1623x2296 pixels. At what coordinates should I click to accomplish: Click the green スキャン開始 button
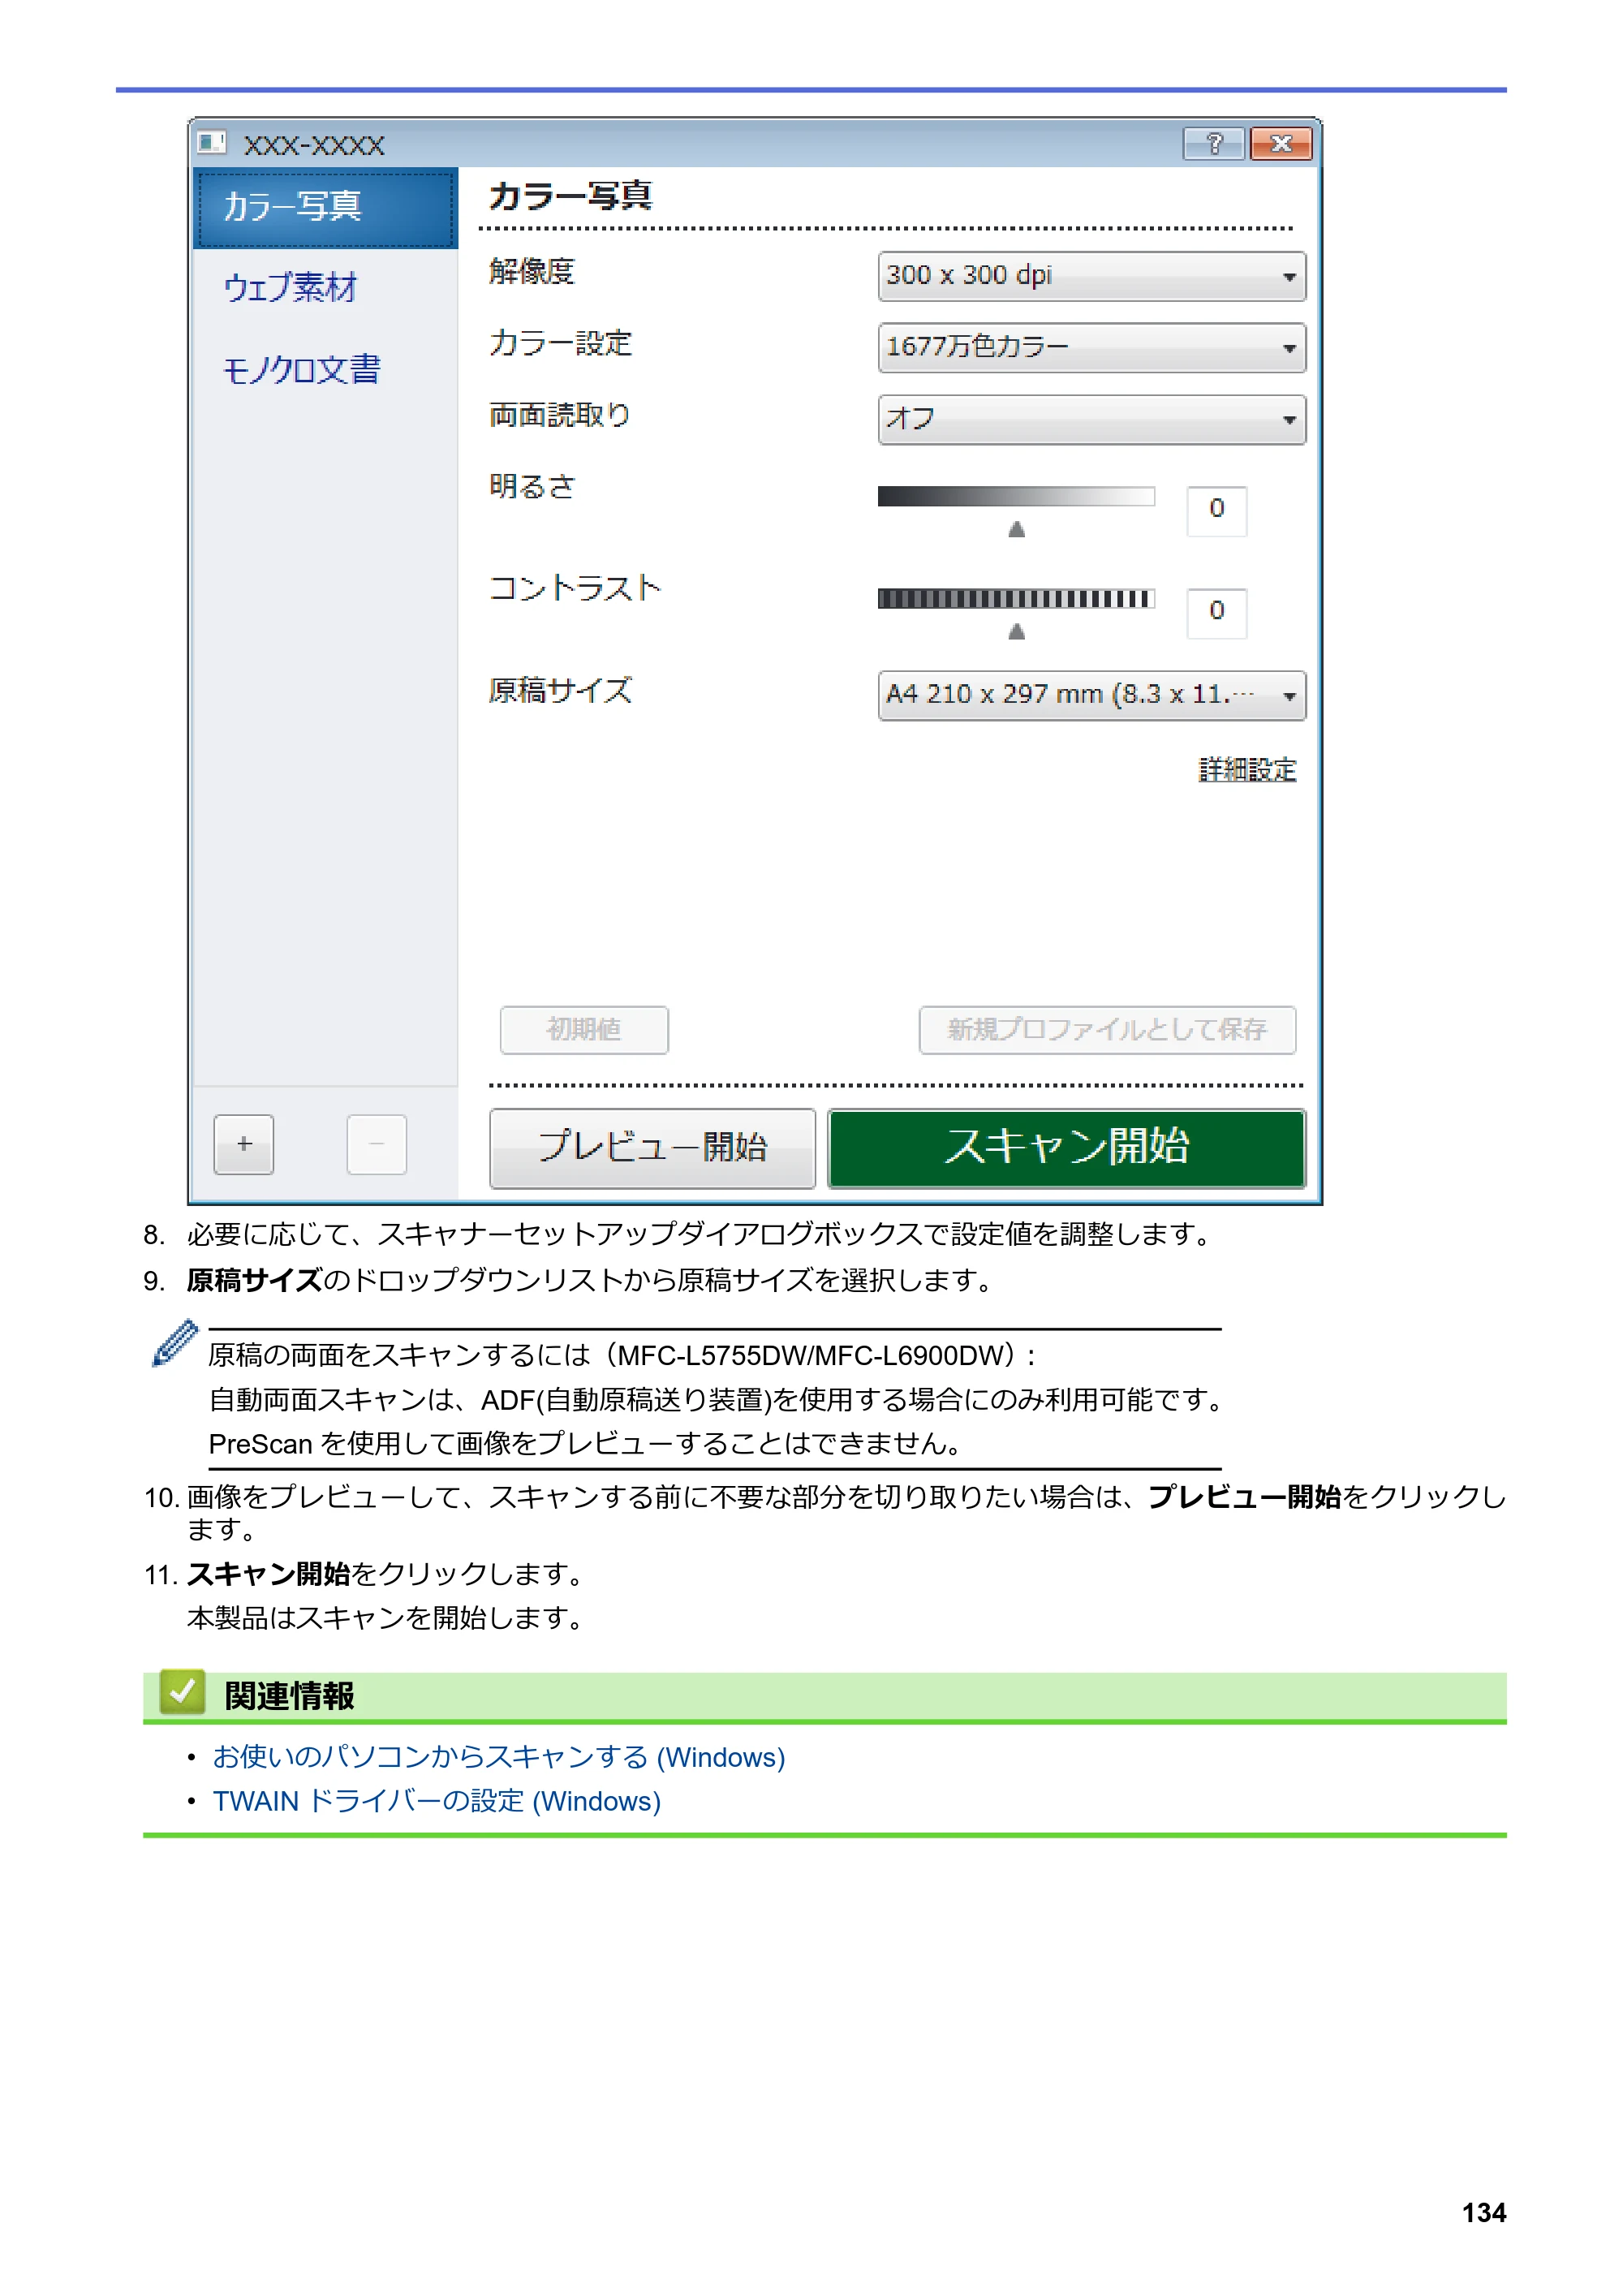tap(1067, 1148)
